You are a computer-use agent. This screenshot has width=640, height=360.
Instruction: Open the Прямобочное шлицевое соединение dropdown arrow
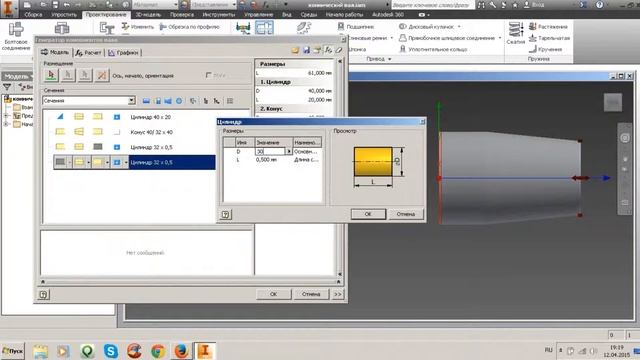[500, 38]
